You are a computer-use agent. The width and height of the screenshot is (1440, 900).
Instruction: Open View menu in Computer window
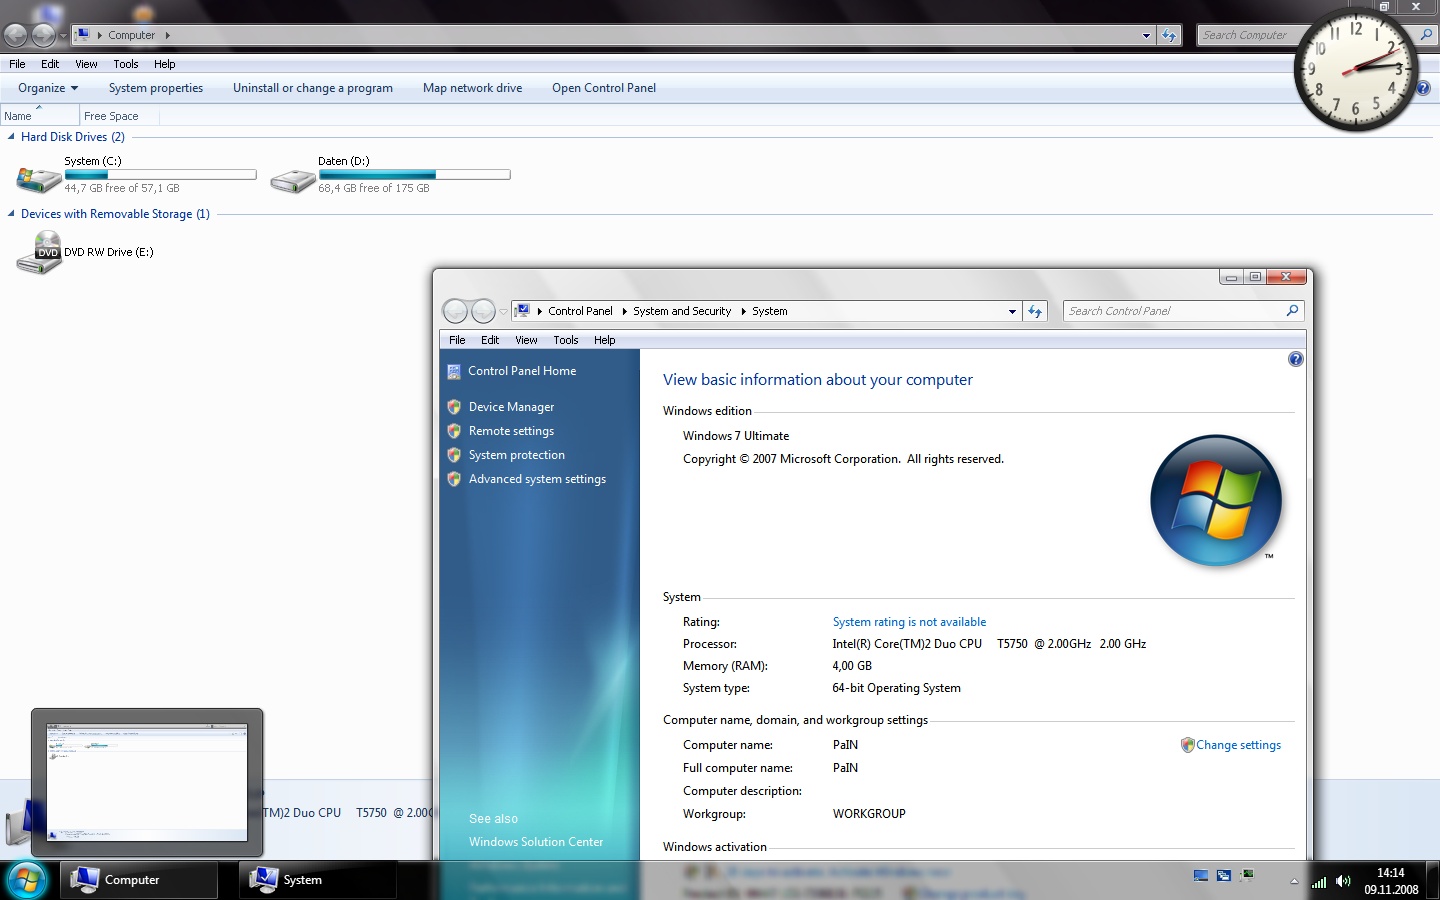[86, 64]
